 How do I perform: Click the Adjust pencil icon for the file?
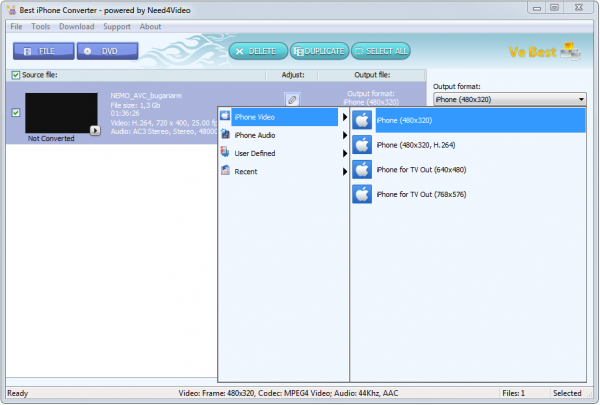tap(292, 100)
